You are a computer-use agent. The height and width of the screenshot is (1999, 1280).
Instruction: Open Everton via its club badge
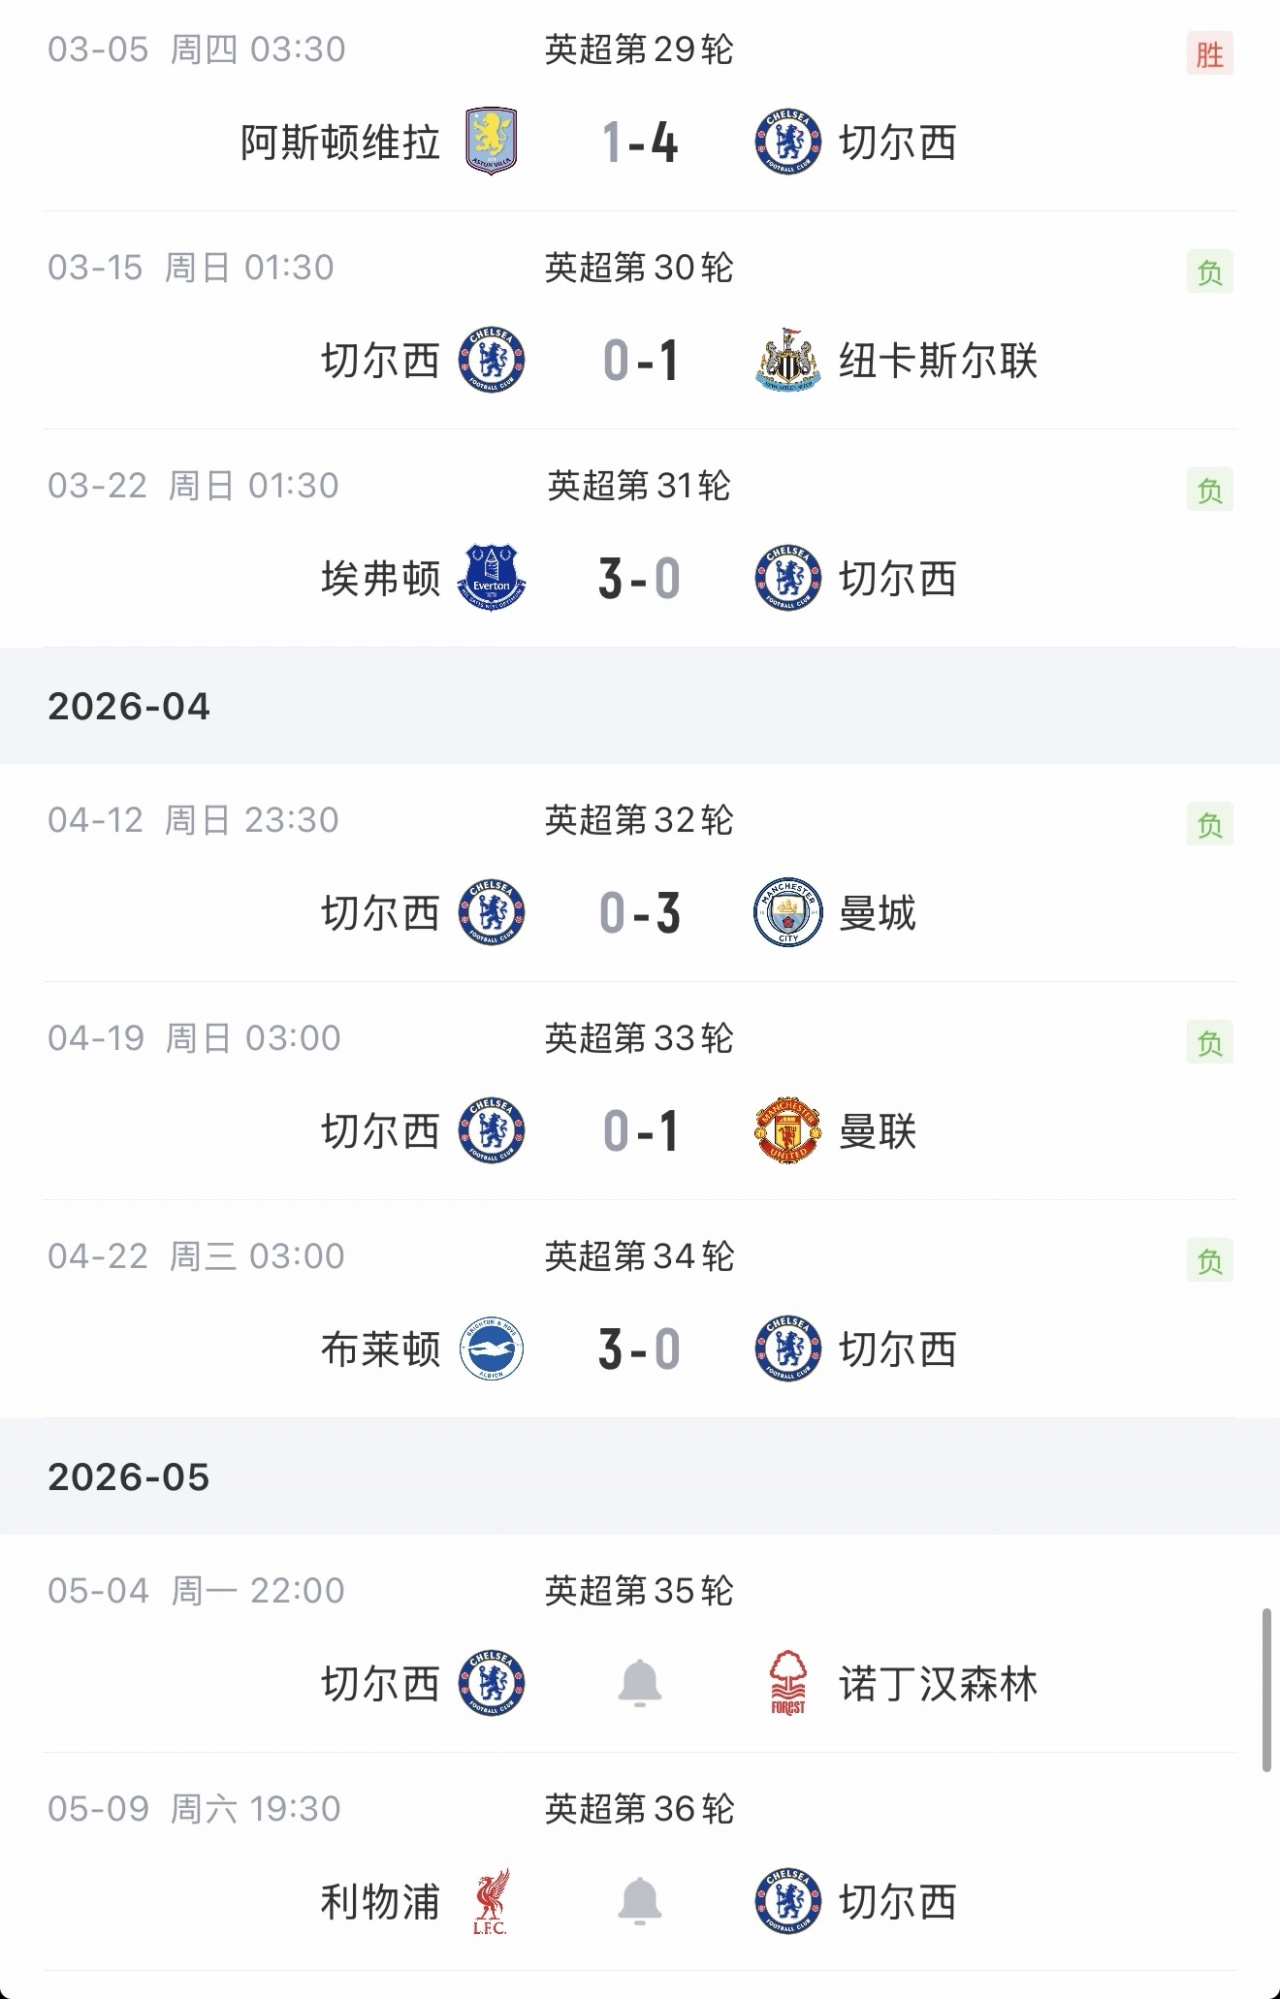point(491,578)
